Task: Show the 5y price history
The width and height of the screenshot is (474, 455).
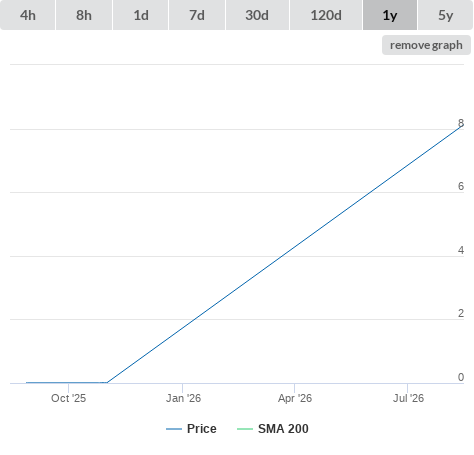Action: [x=446, y=15]
